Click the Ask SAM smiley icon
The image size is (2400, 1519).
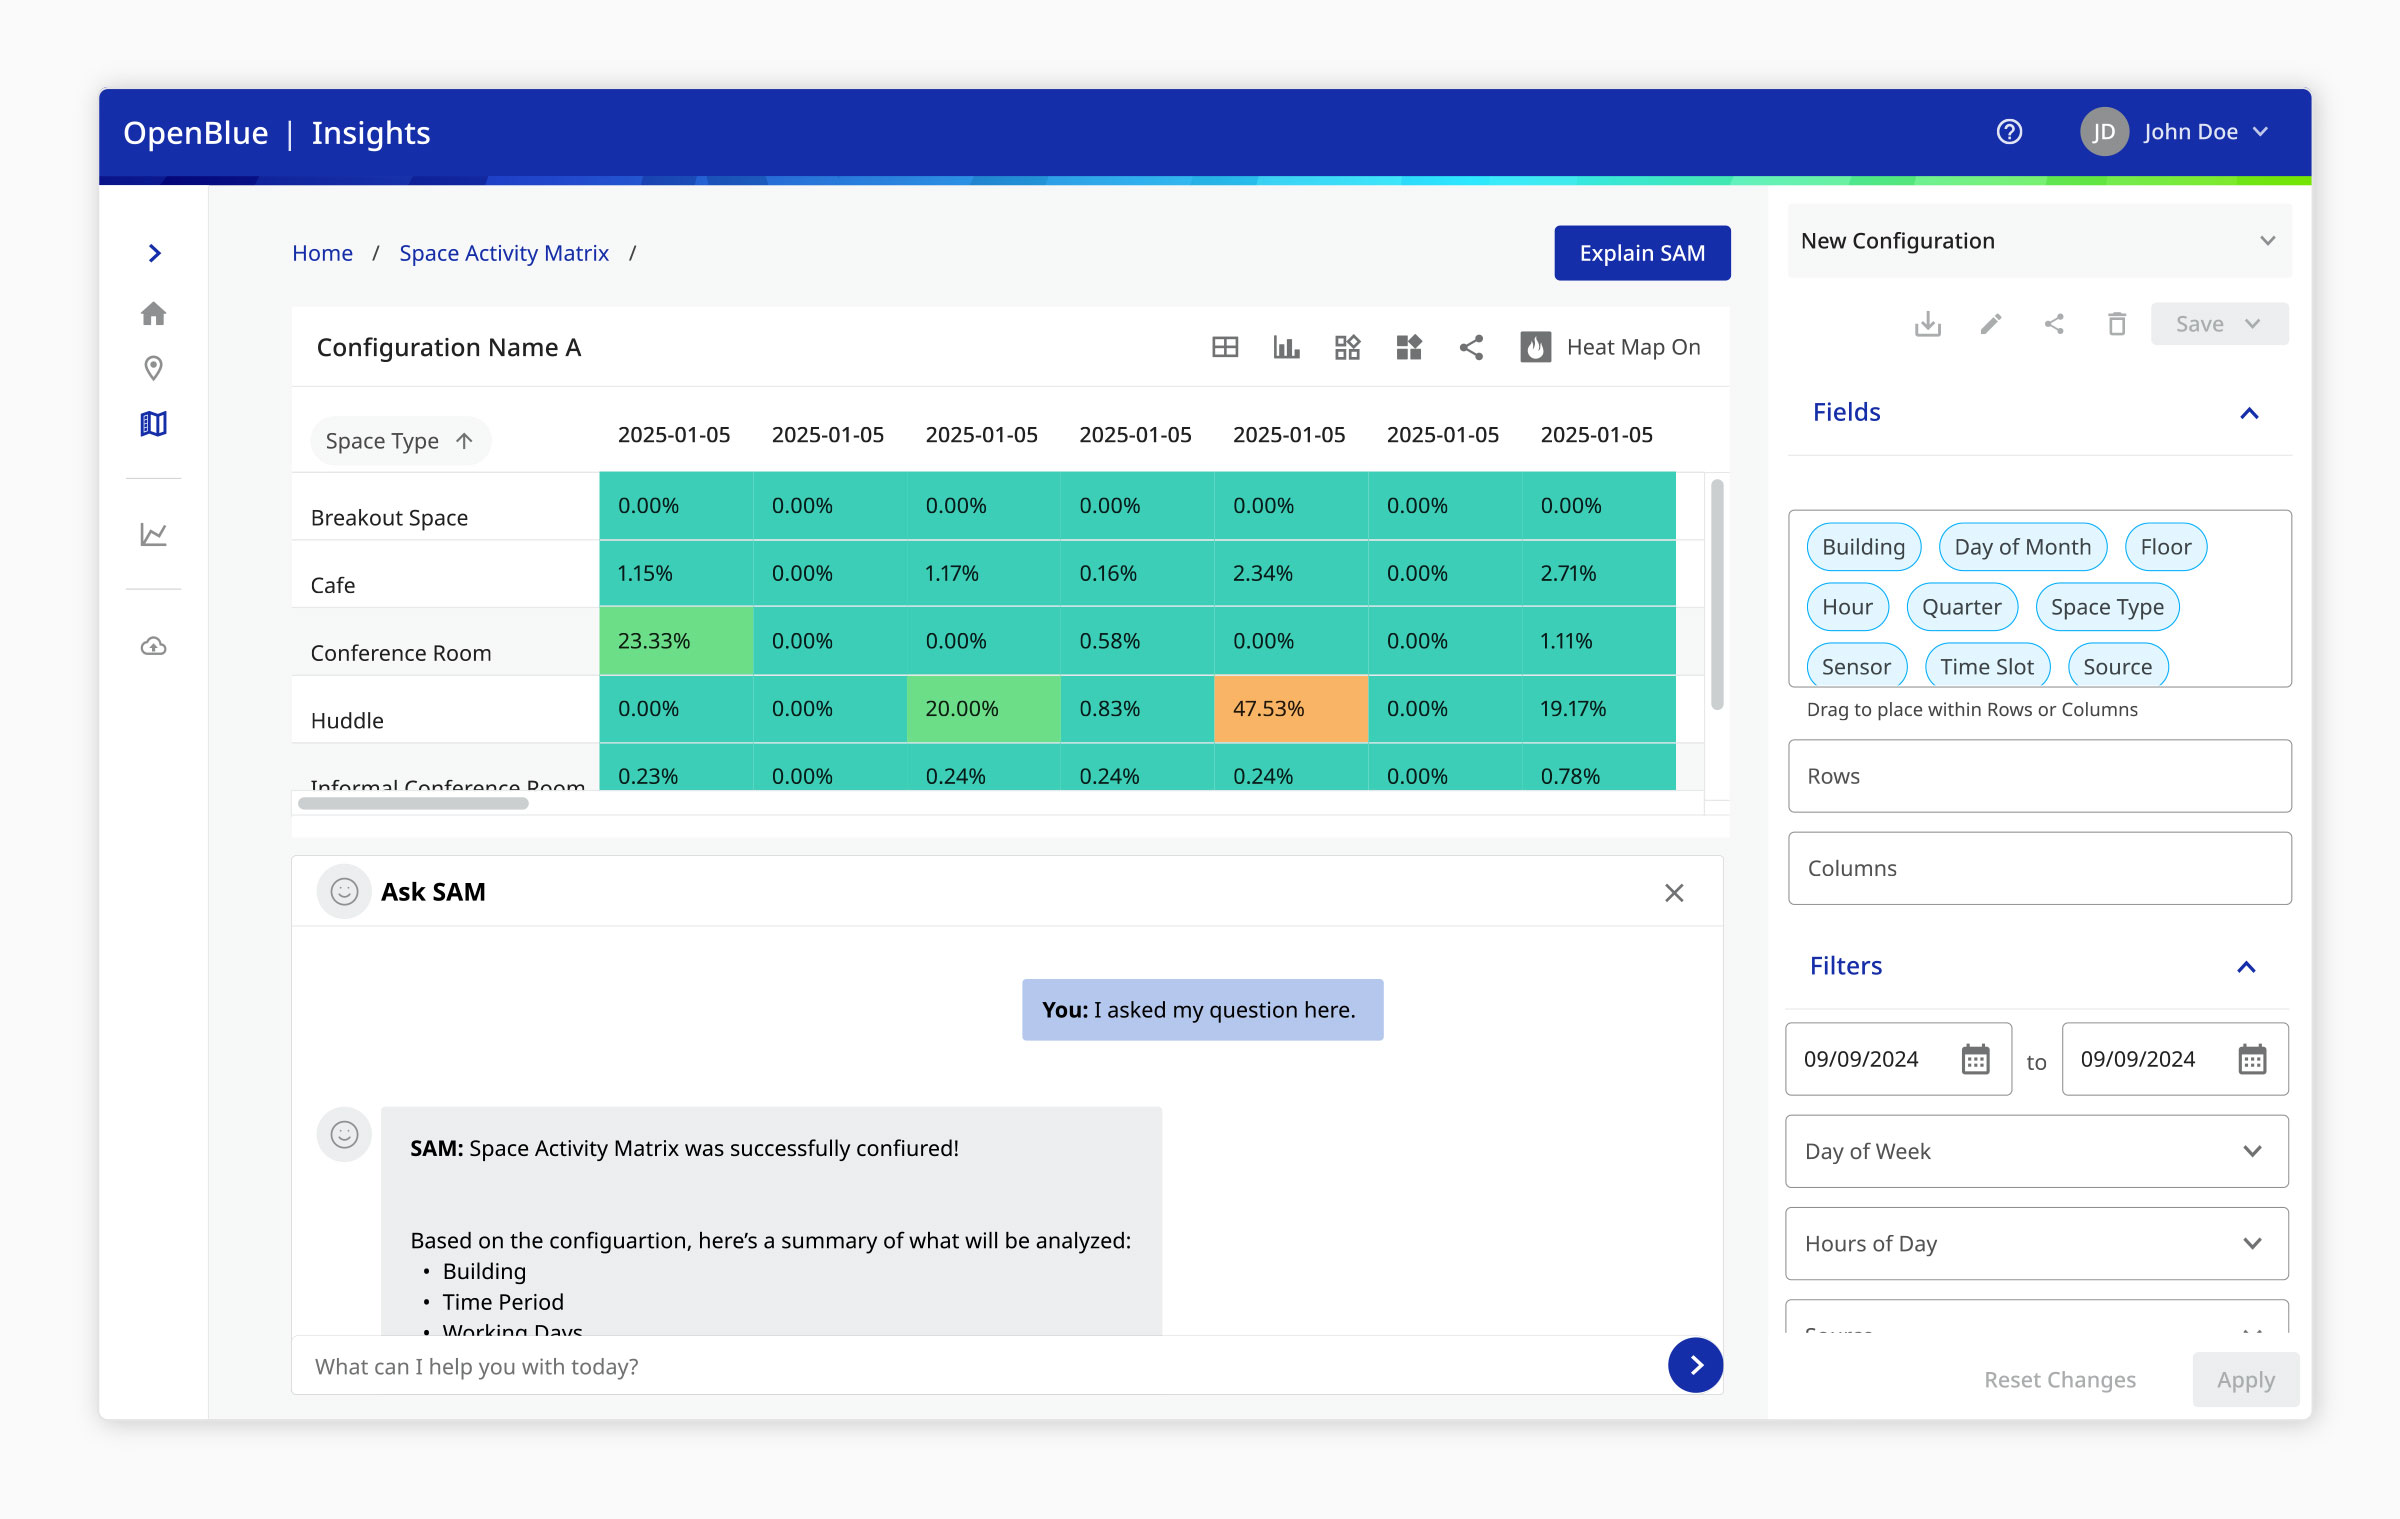(344, 892)
